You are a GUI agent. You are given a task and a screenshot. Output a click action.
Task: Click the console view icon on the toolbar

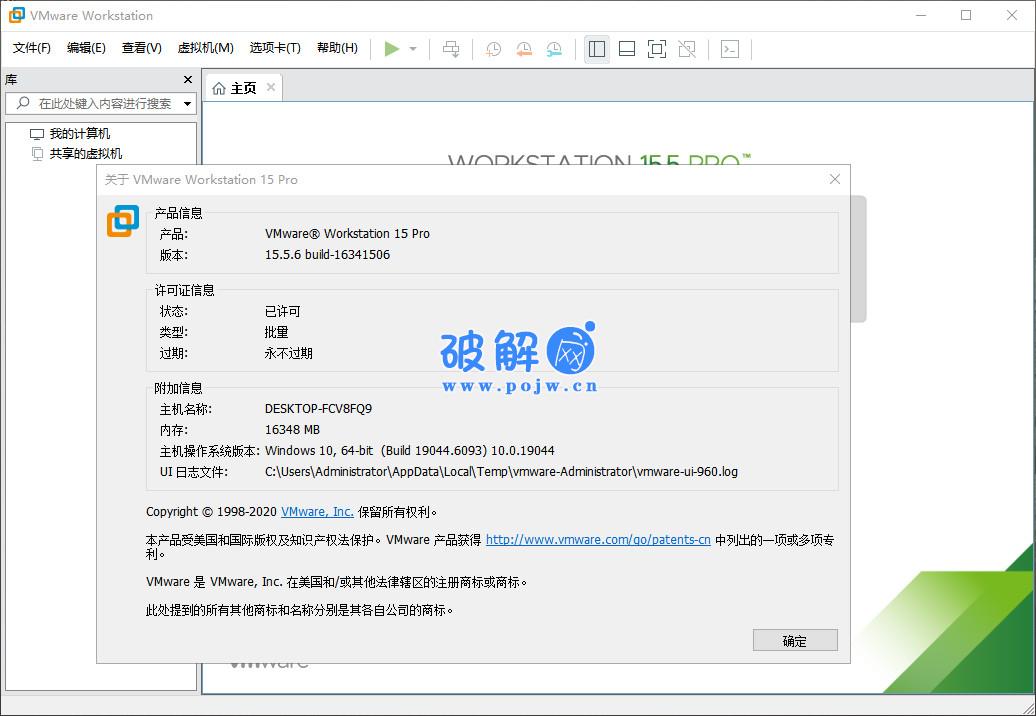coord(730,48)
